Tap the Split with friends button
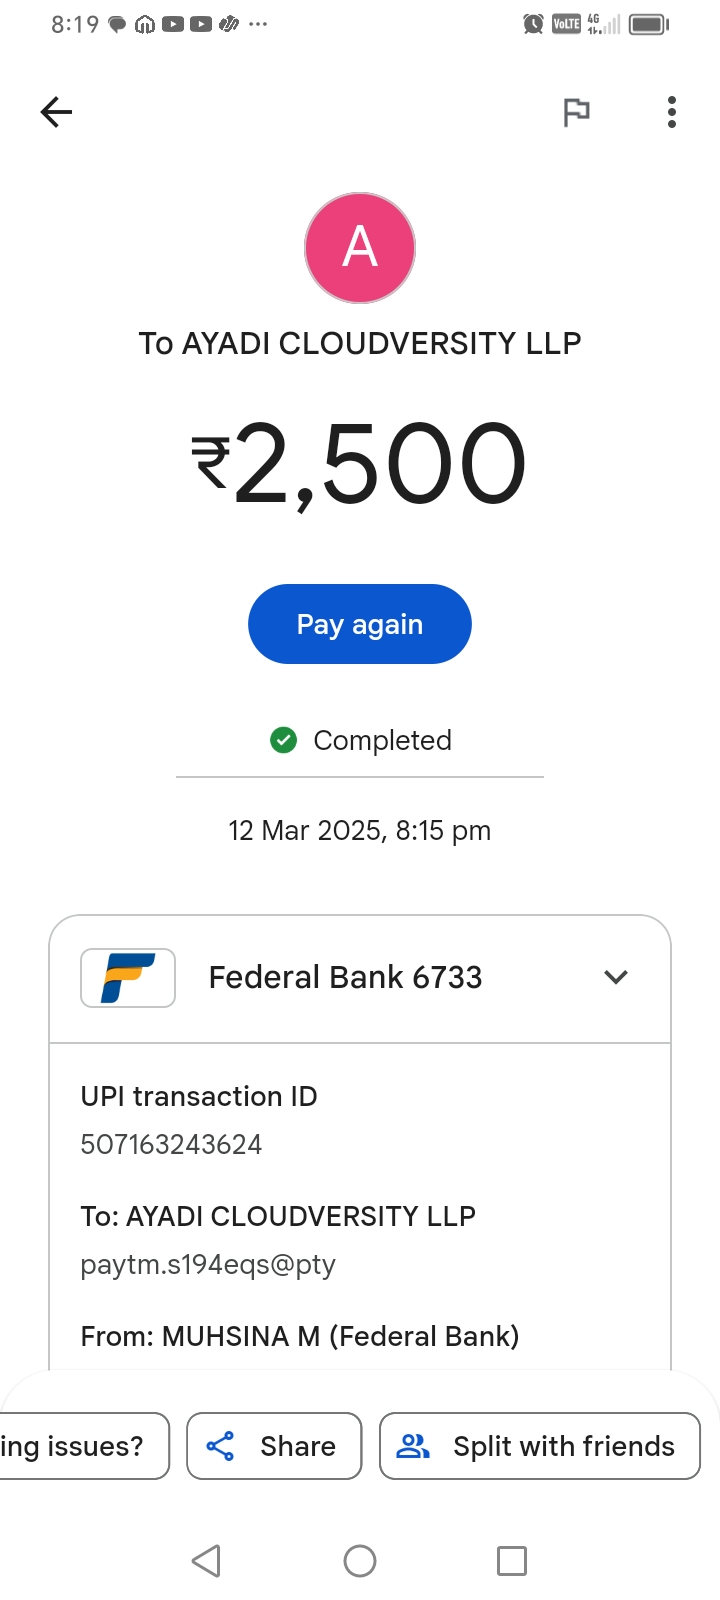This screenshot has width=720, height=1600. pos(540,1446)
